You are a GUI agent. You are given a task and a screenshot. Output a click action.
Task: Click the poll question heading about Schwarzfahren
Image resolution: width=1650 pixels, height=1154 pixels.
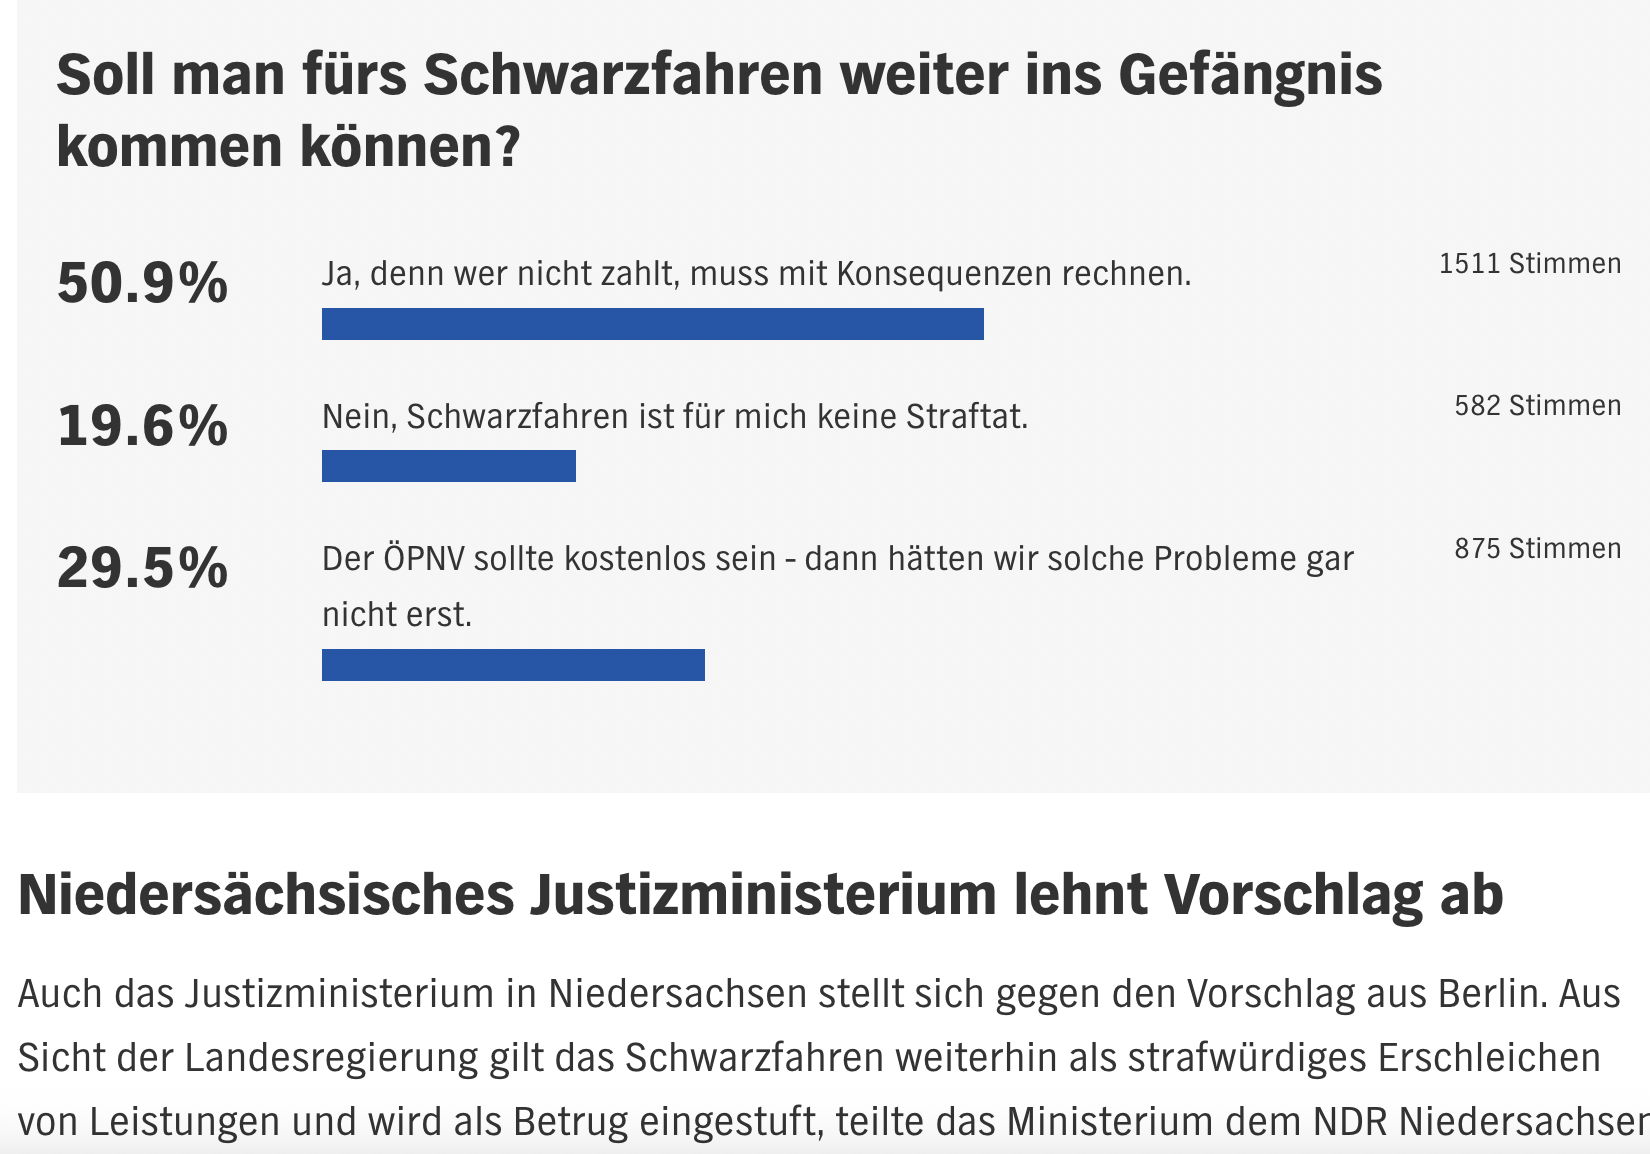[718, 110]
